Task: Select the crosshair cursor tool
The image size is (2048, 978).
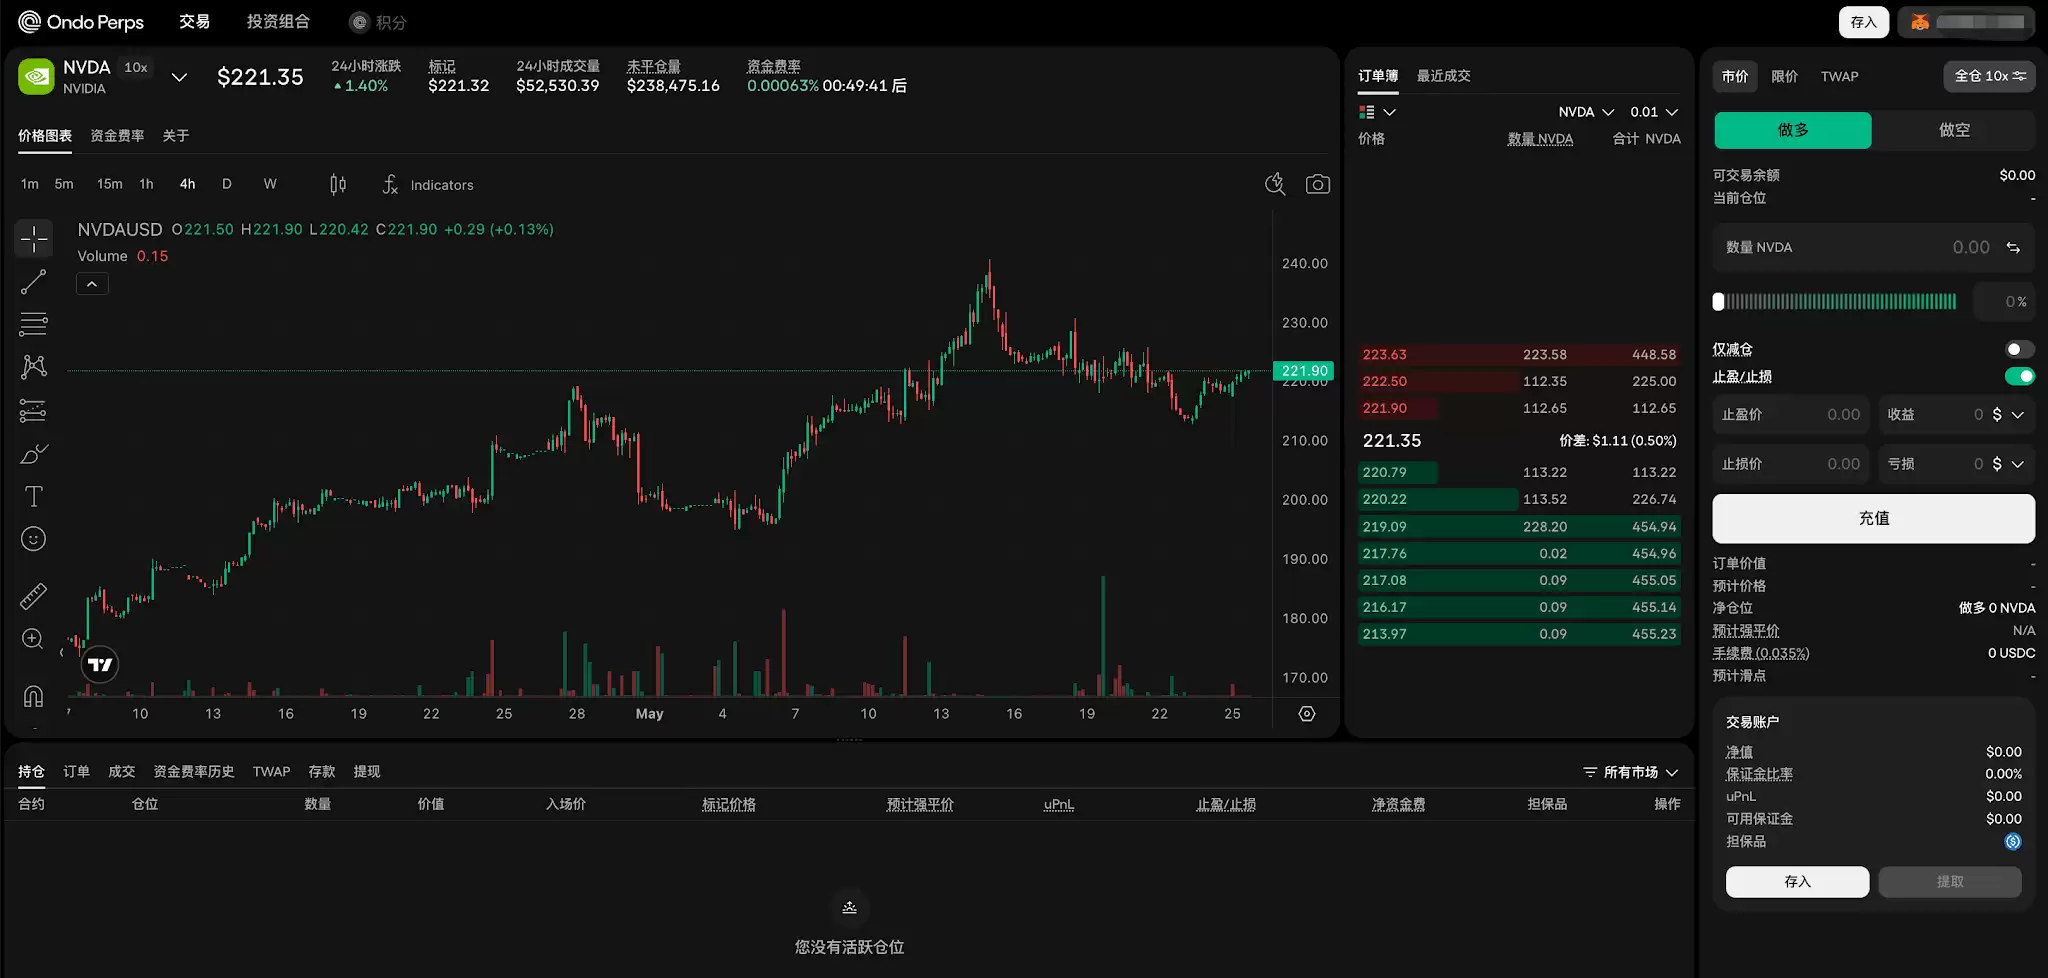Action: tap(34, 239)
